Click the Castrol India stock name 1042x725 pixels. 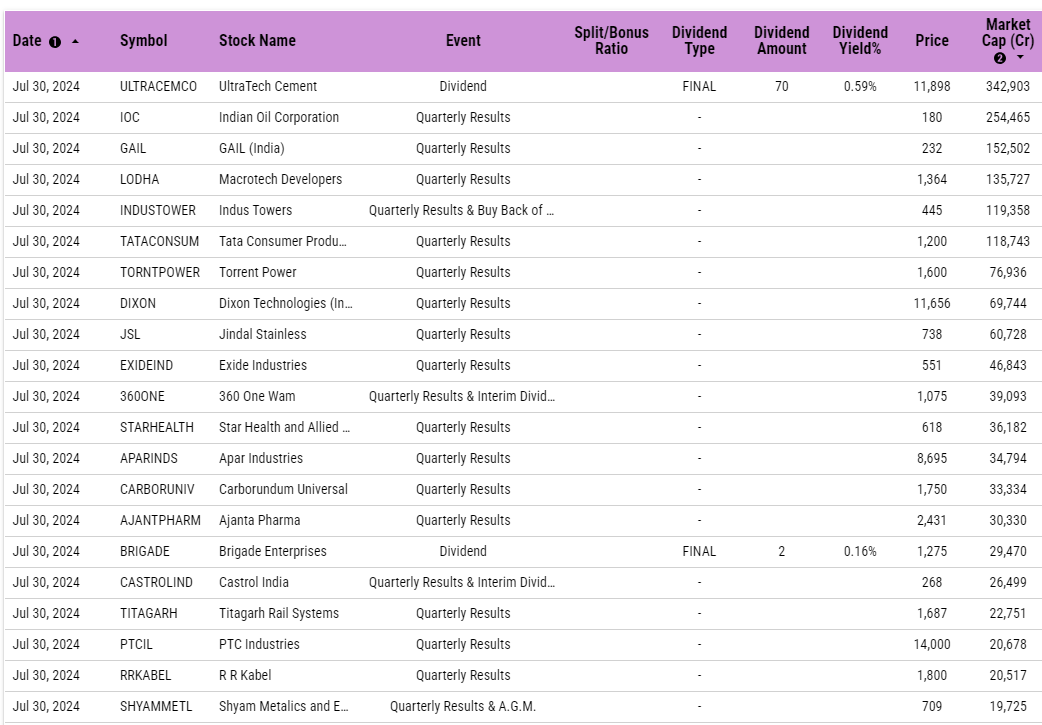coord(254,583)
